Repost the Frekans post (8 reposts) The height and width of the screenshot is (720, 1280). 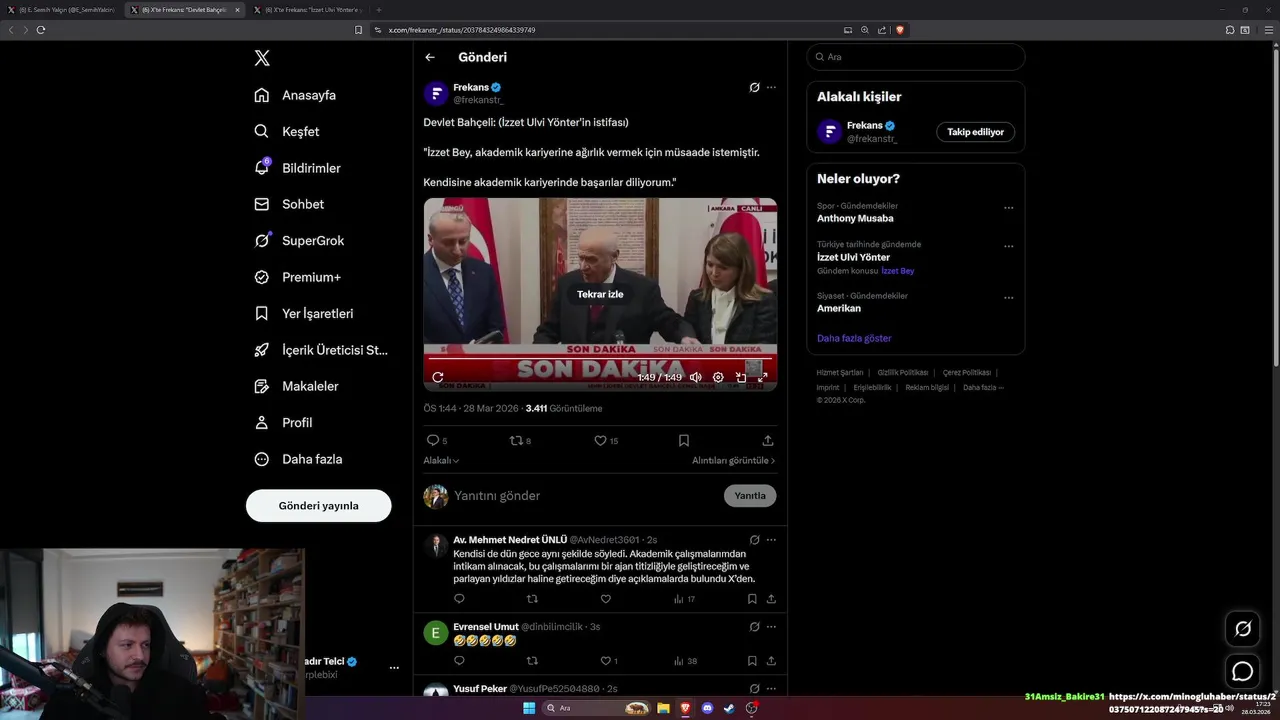(x=520, y=440)
